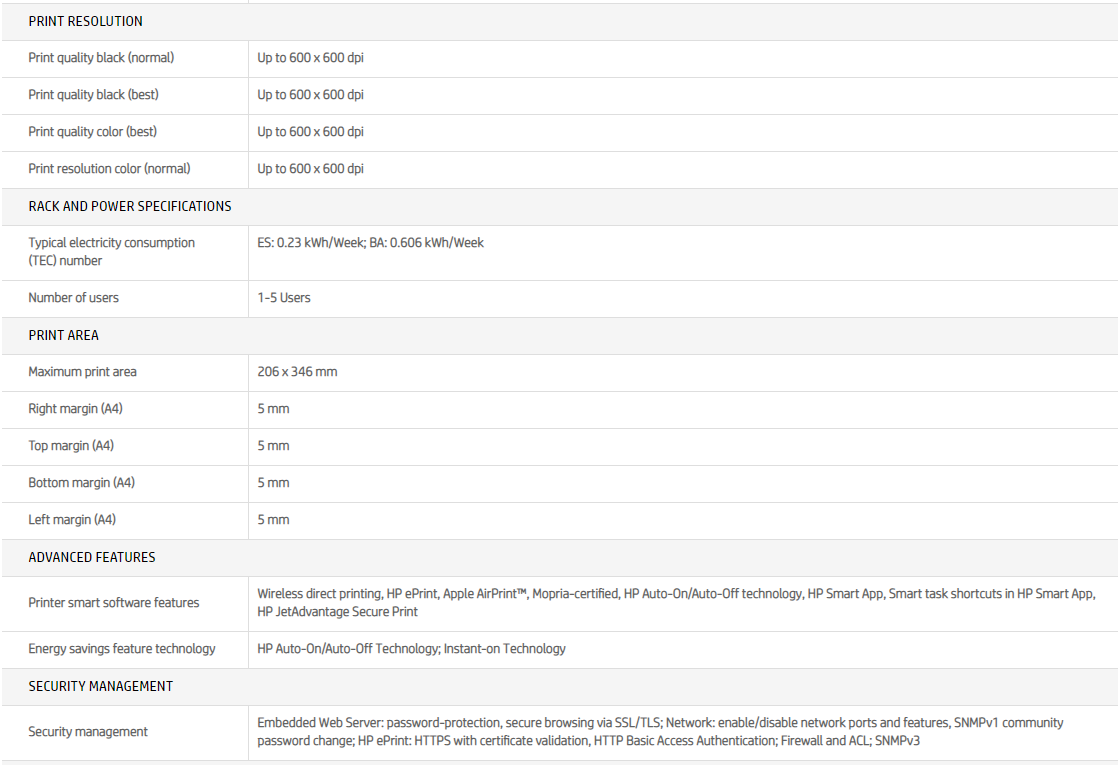Select the PRINT AREA section heading
Screen dimensions: 1118x765
[x=64, y=335]
